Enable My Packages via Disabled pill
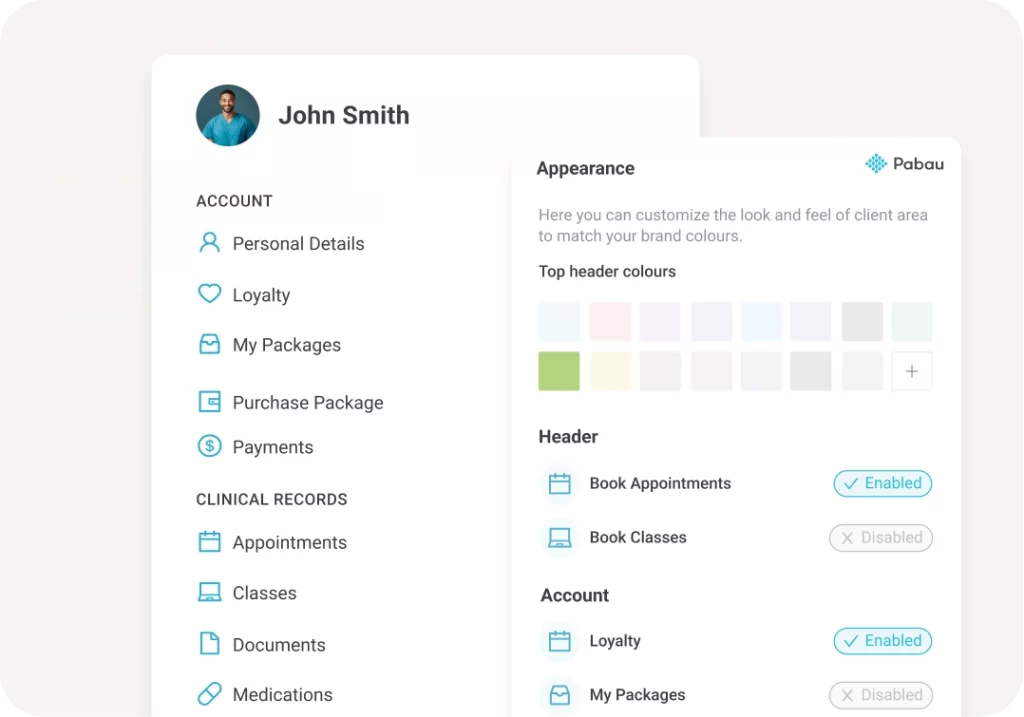This screenshot has height=717, width=1024. (x=880, y=695)
